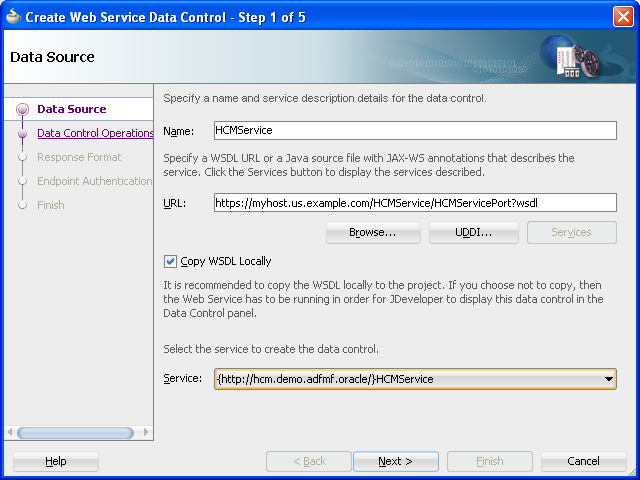
Task: Click the steps panel scroll-right arrow
Action: pyautogui.click(x=146, y=432)
